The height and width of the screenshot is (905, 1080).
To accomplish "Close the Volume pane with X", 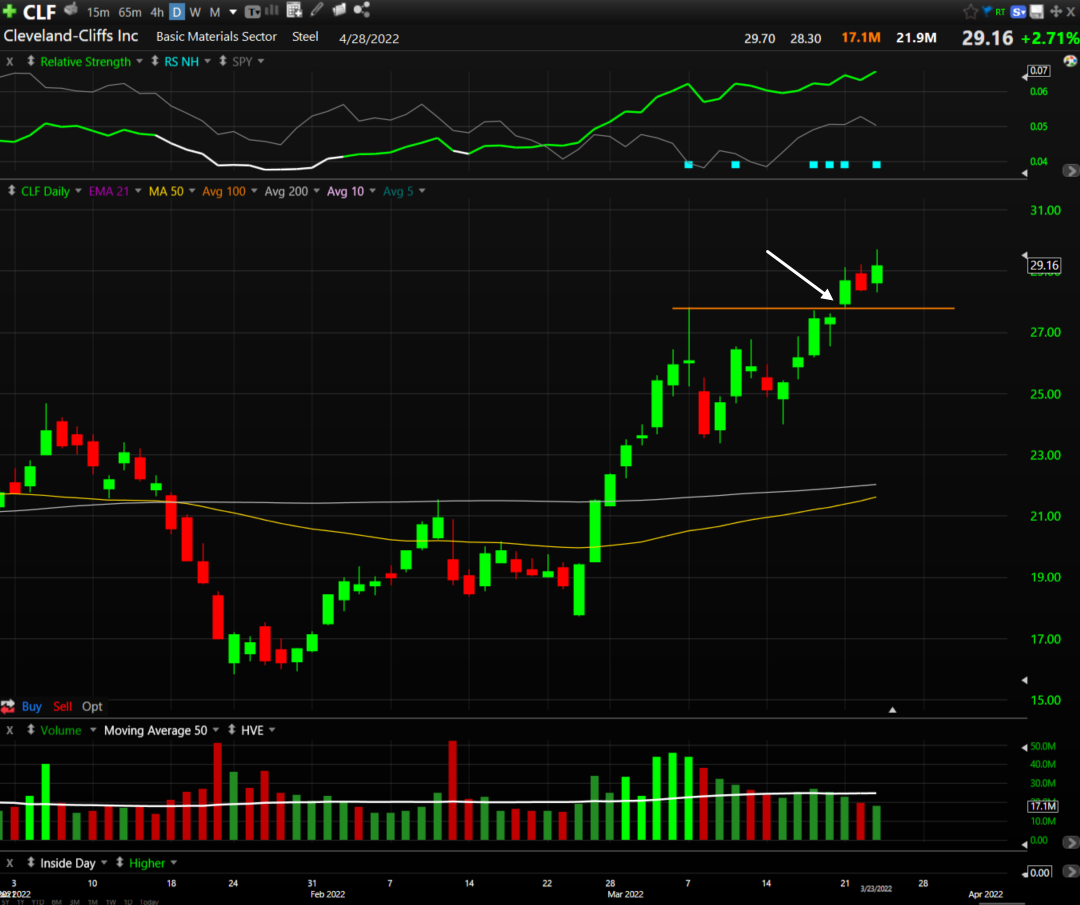I will pyautogui.click(x=10, y=730).
